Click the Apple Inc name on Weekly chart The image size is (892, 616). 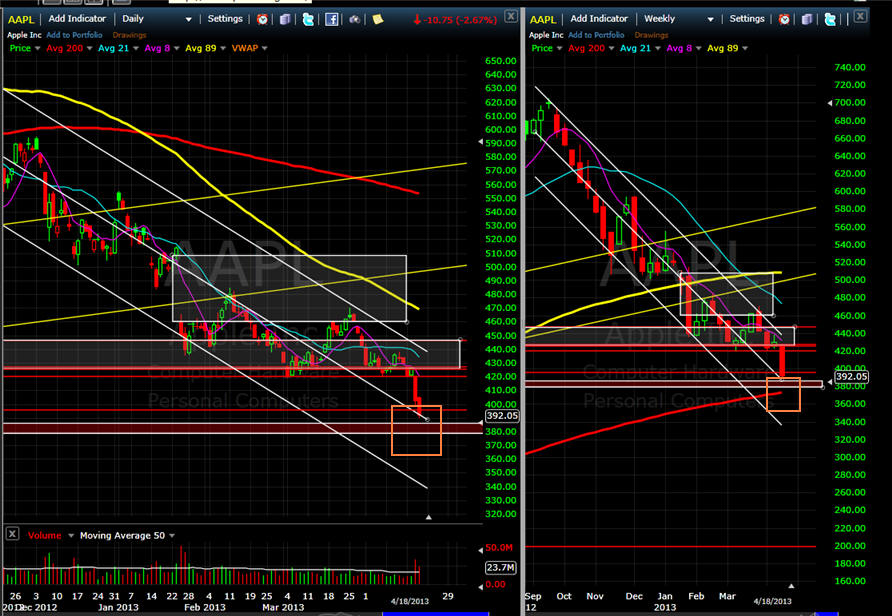pyautogui.click(x=546, y=35)
